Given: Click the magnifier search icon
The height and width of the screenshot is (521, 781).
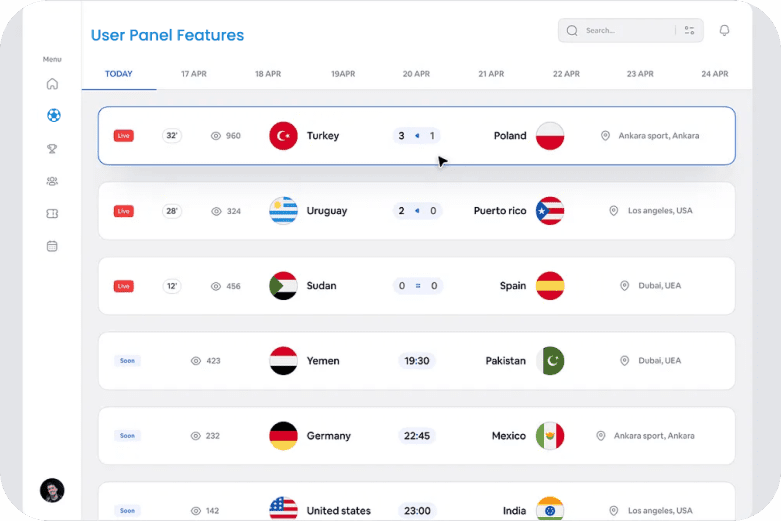Looking at the screenshot, I should pyautogui.click(x=572, y=30).
